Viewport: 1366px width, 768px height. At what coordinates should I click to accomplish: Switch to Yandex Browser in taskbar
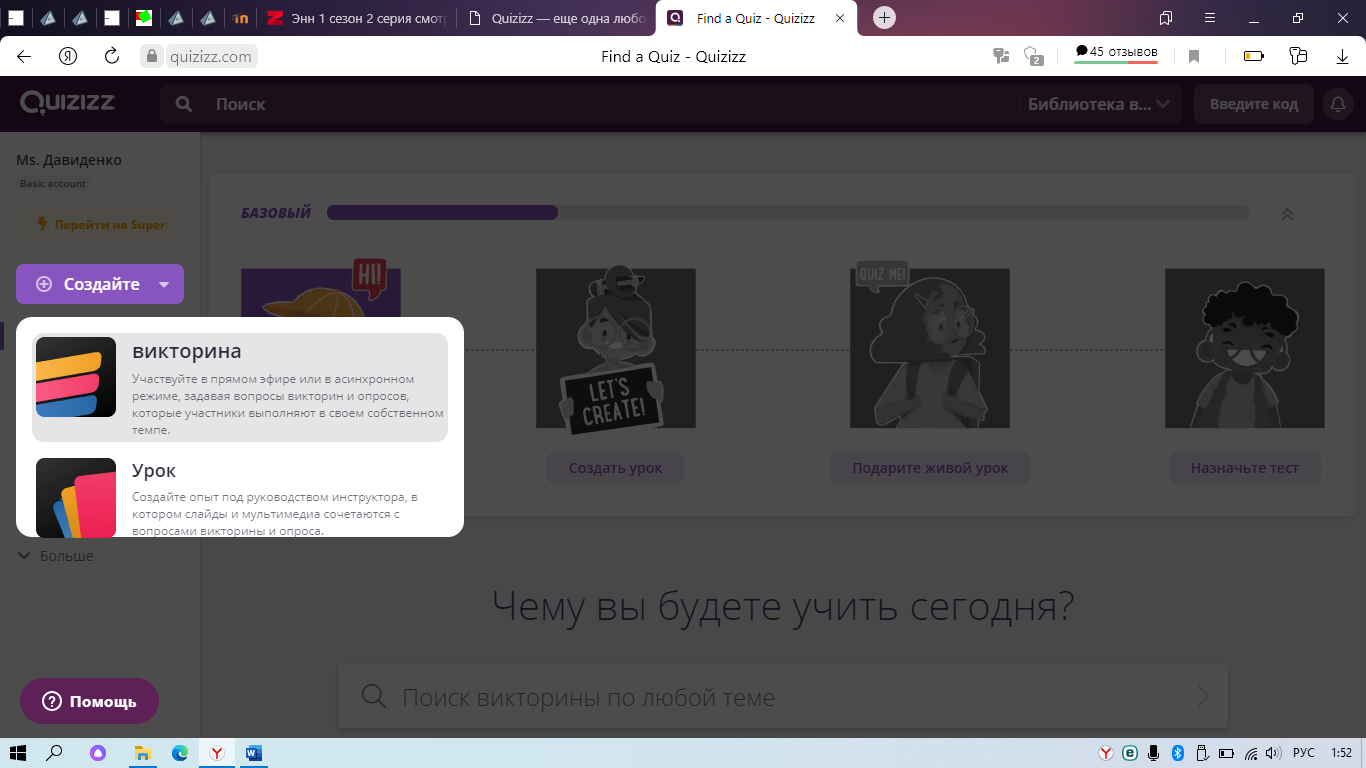216,753
